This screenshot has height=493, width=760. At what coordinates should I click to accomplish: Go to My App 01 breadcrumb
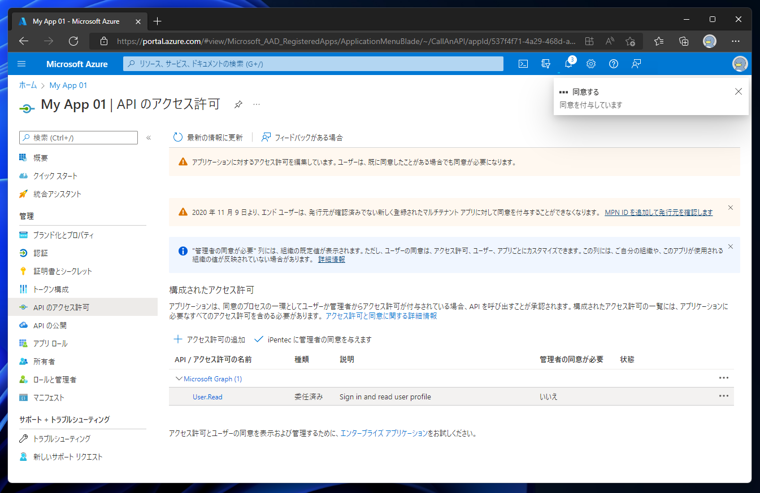tap(68, 85)
